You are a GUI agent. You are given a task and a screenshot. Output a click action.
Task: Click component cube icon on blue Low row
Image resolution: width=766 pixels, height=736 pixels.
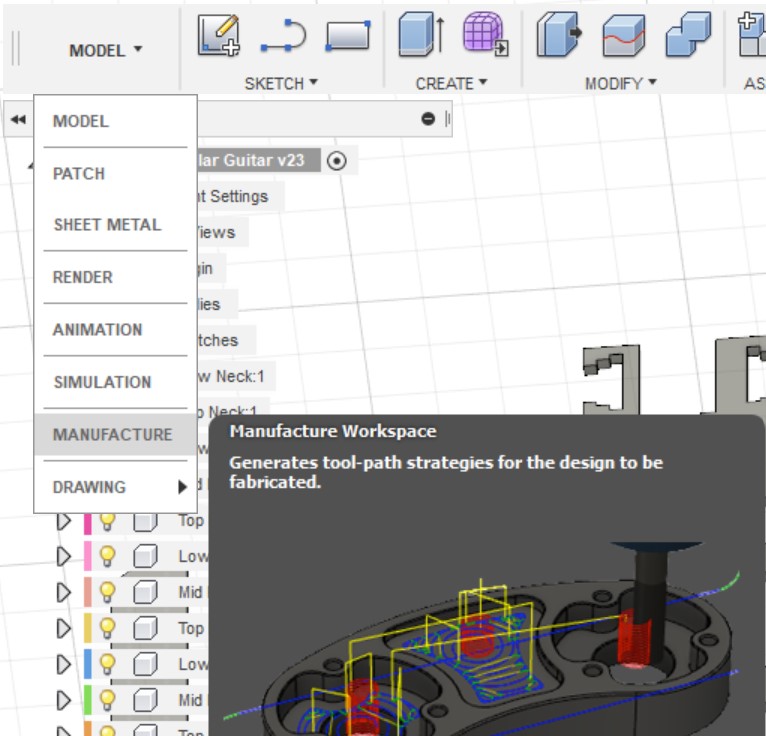[x=145, y=664]
